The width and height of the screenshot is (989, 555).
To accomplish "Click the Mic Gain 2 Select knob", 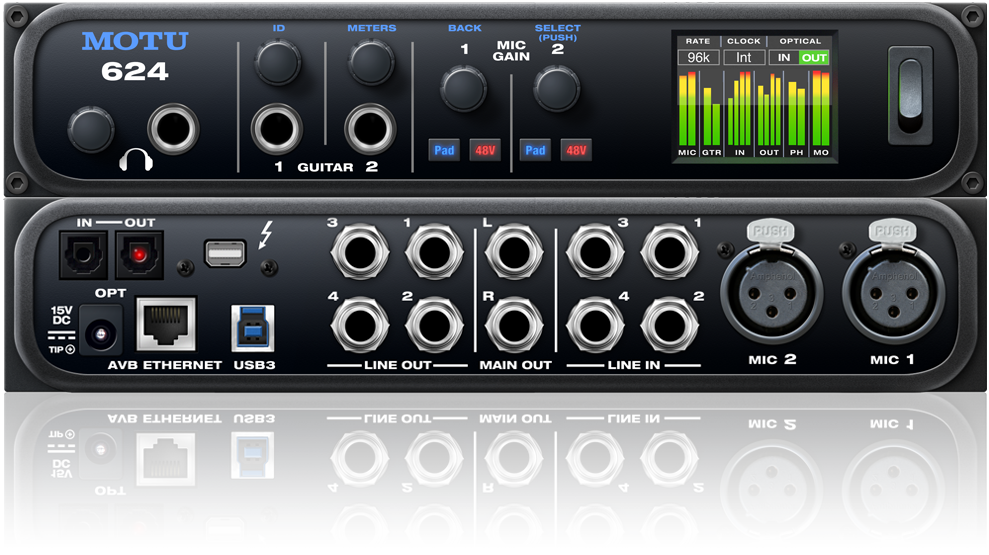I will (x=557, y=89).
